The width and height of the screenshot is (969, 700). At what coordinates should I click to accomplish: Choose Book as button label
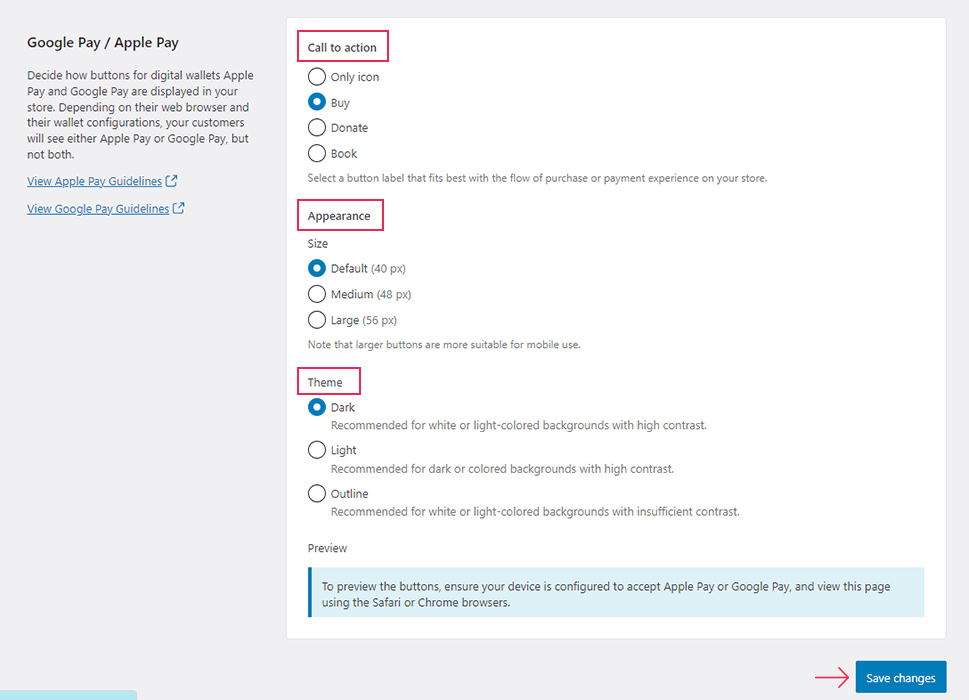click(x=316, y=153)
